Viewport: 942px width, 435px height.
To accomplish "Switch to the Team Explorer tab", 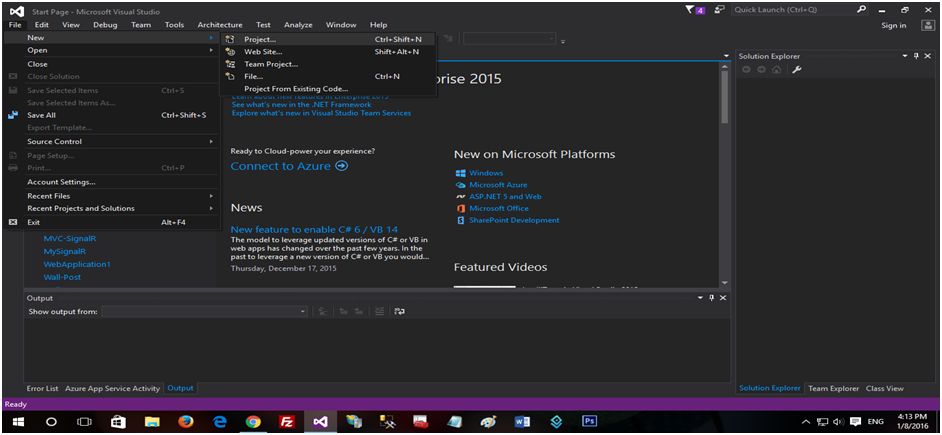I will click(833, 389).
